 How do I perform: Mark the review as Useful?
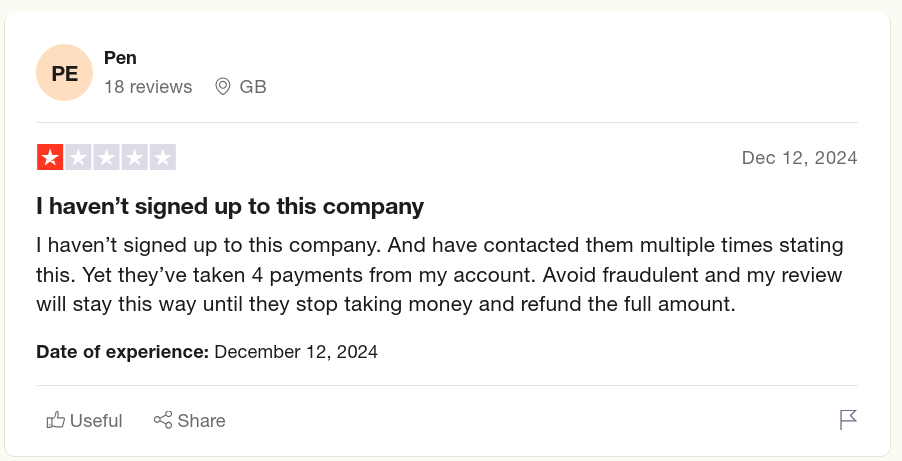coord(85,420)
